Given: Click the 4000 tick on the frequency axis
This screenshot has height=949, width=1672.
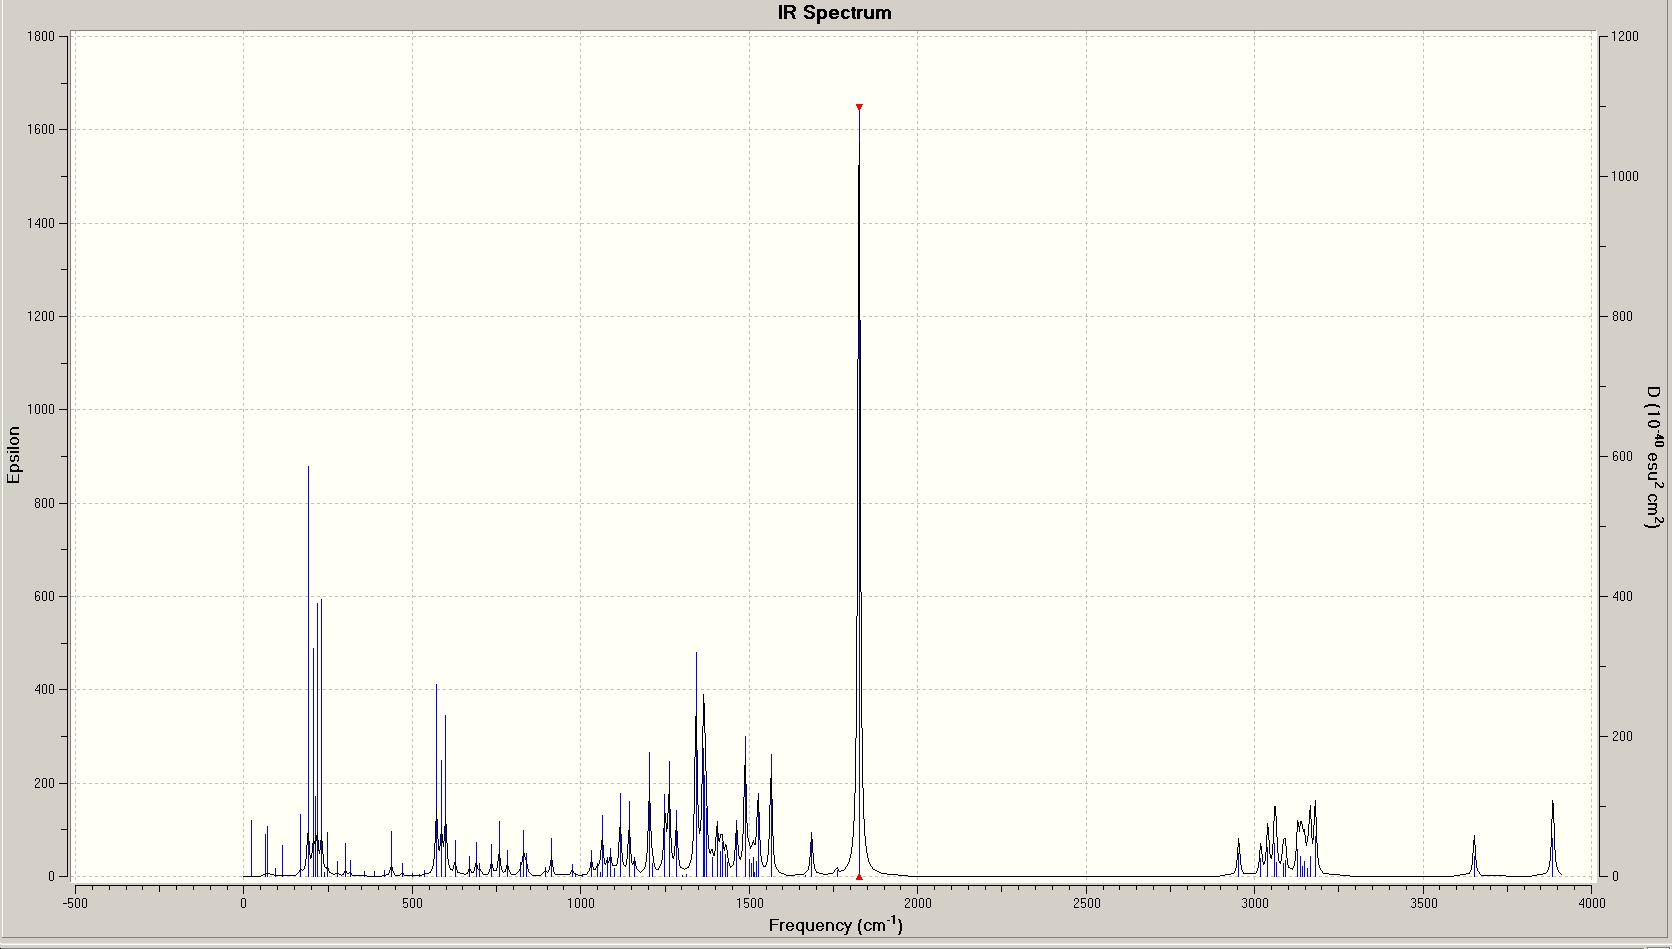Looking at the screenshot, I should coord(1592,903).
